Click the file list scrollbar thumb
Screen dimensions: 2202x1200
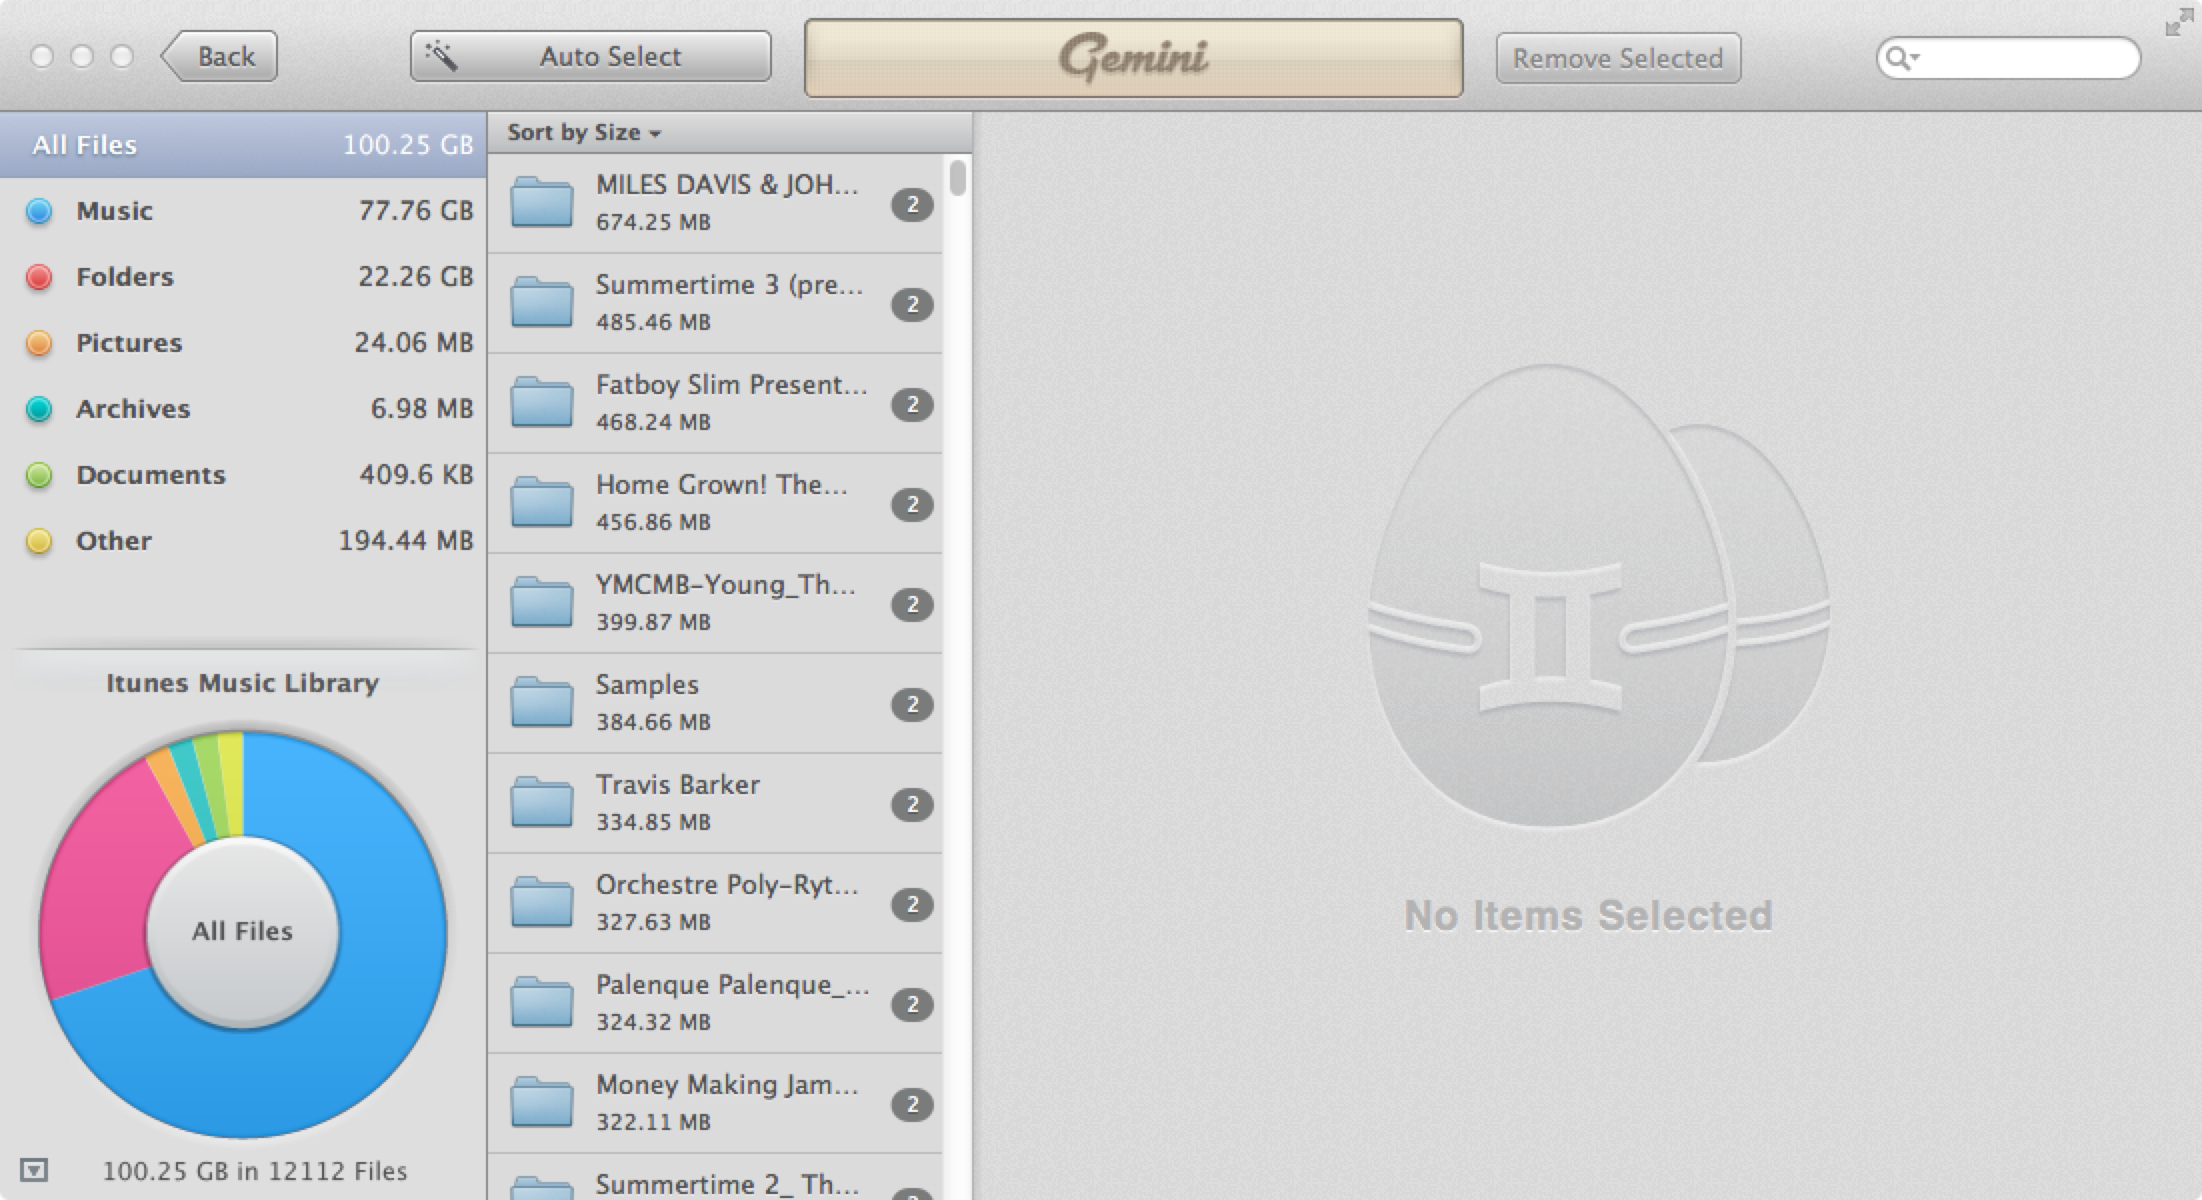pos(958,178)
